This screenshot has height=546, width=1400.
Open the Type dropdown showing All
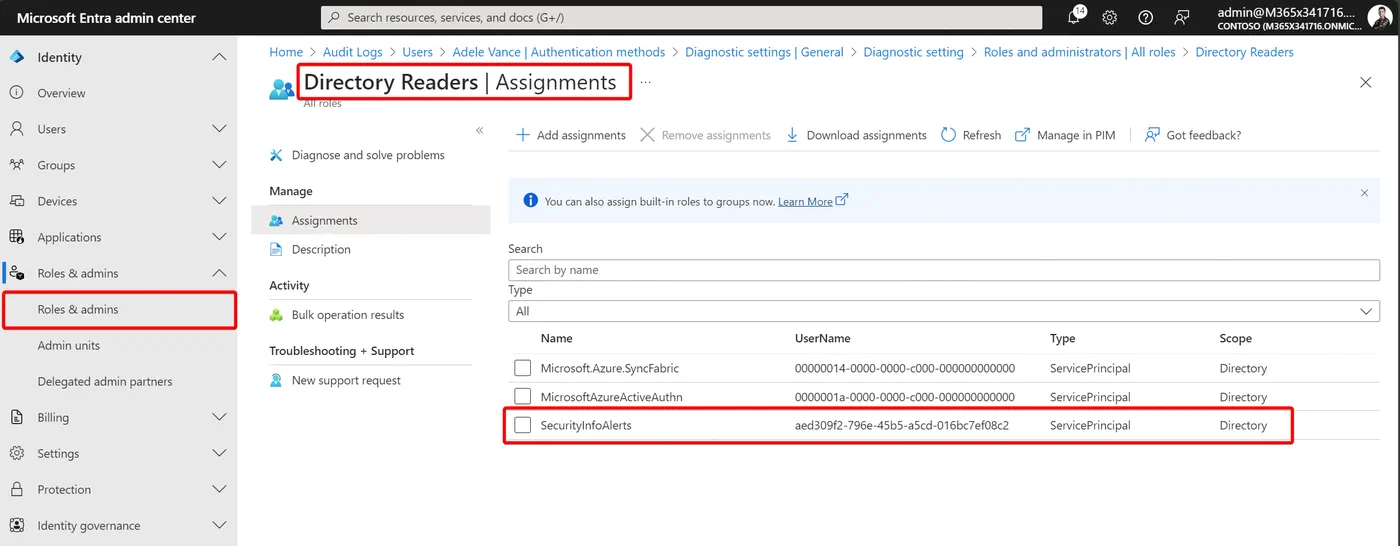(944, 311)
